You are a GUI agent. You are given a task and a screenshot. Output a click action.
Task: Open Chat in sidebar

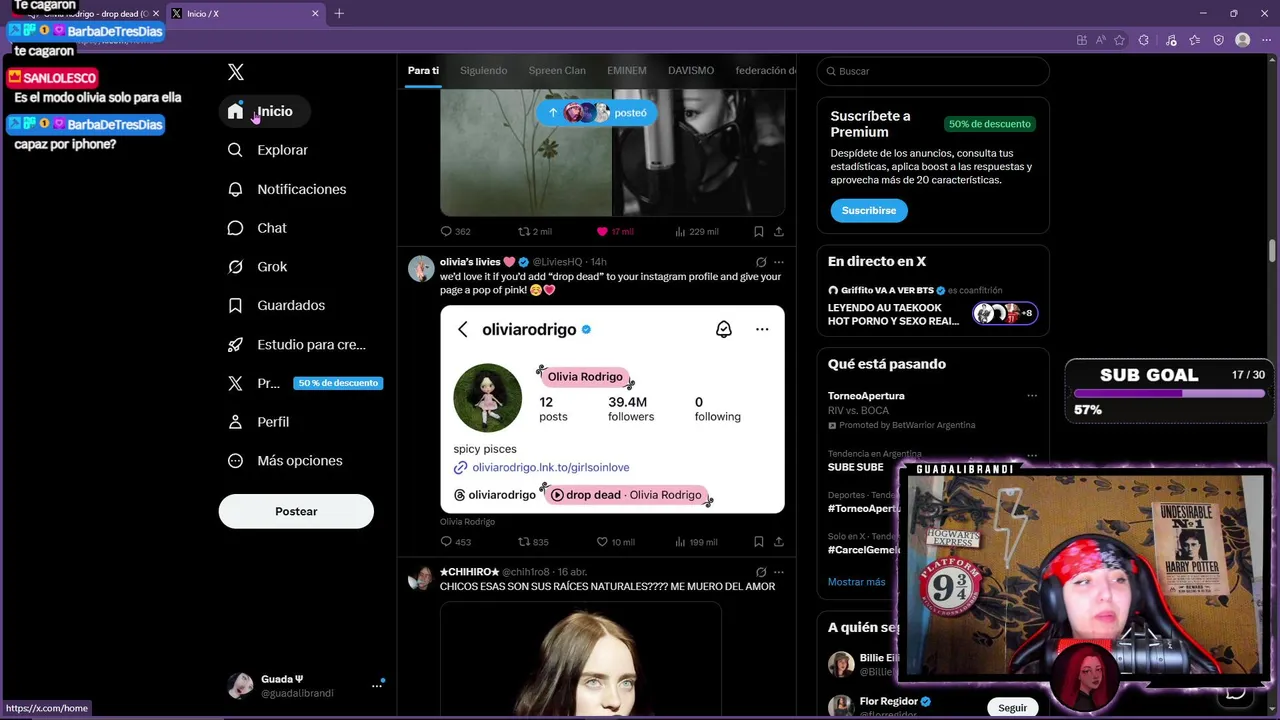[257, 228]
